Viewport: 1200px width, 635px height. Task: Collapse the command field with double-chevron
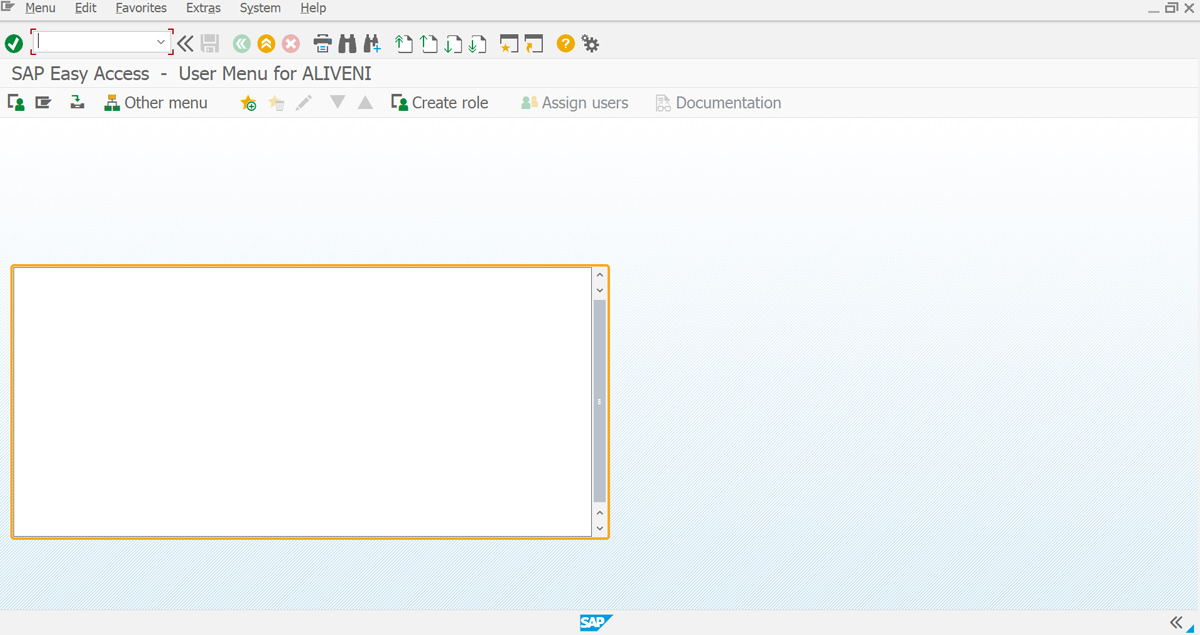[x=186, y=43]
